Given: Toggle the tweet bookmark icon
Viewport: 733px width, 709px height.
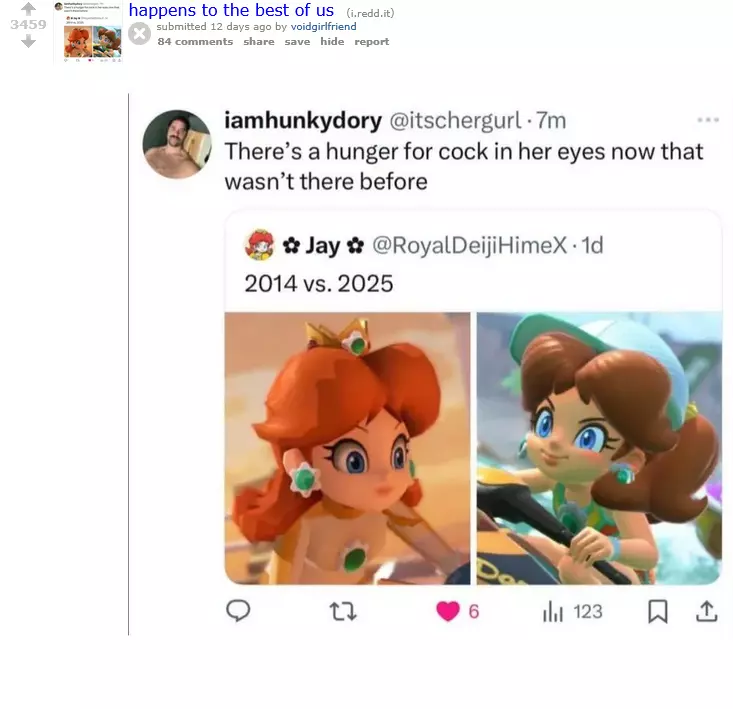Looking at the screenshot, I should click(657, 611).
